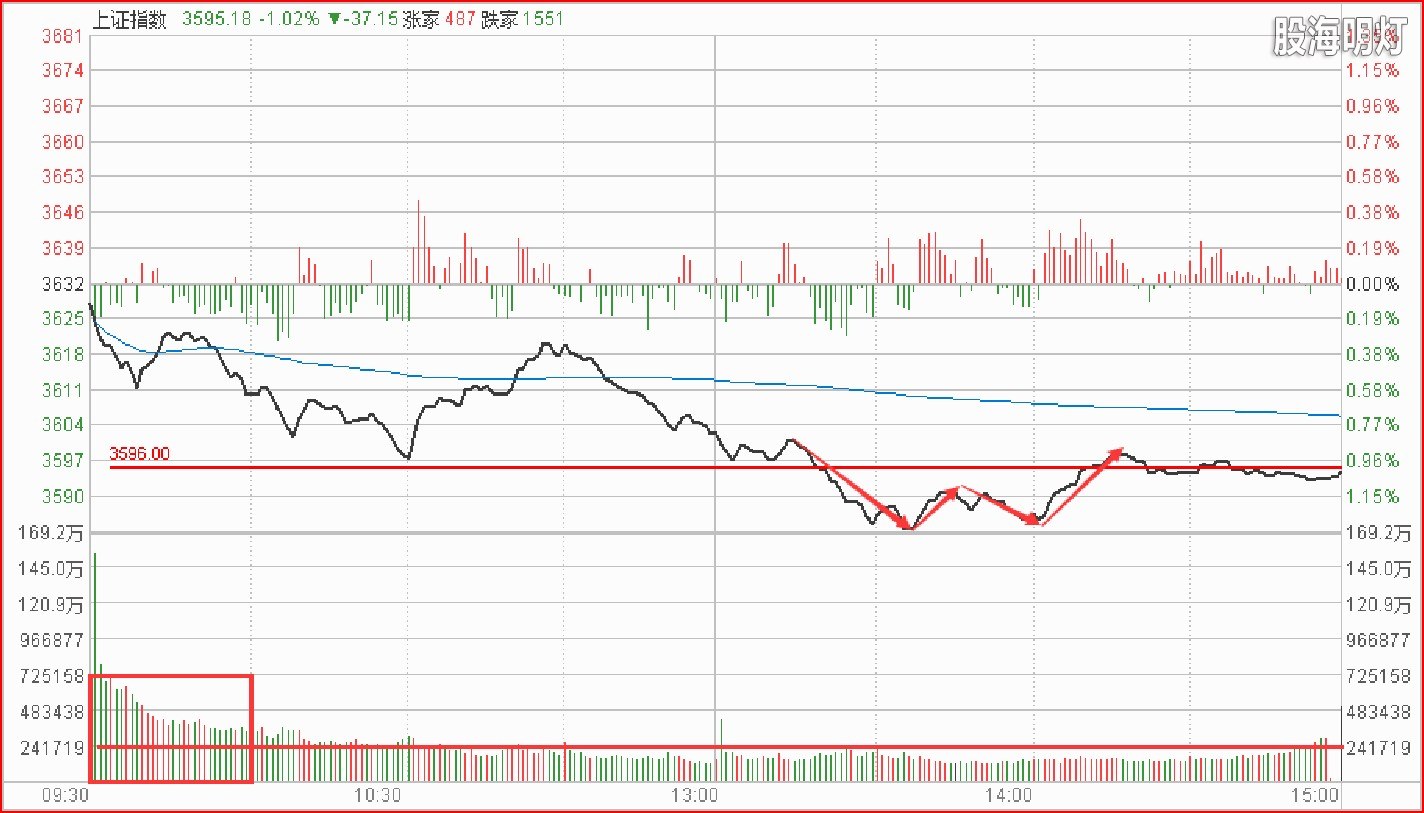Click the green 1.15% percentage label
The image size is (1424, 813).
point(1373,496)
